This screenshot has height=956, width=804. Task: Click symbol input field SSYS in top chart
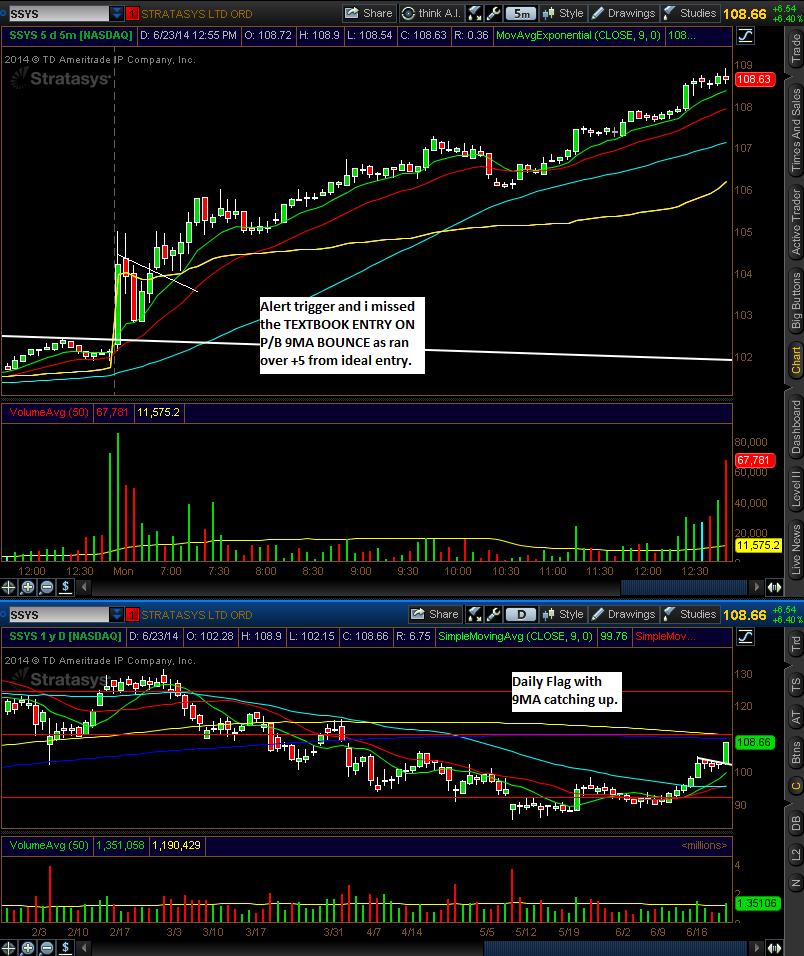click(x=59, y=13)
